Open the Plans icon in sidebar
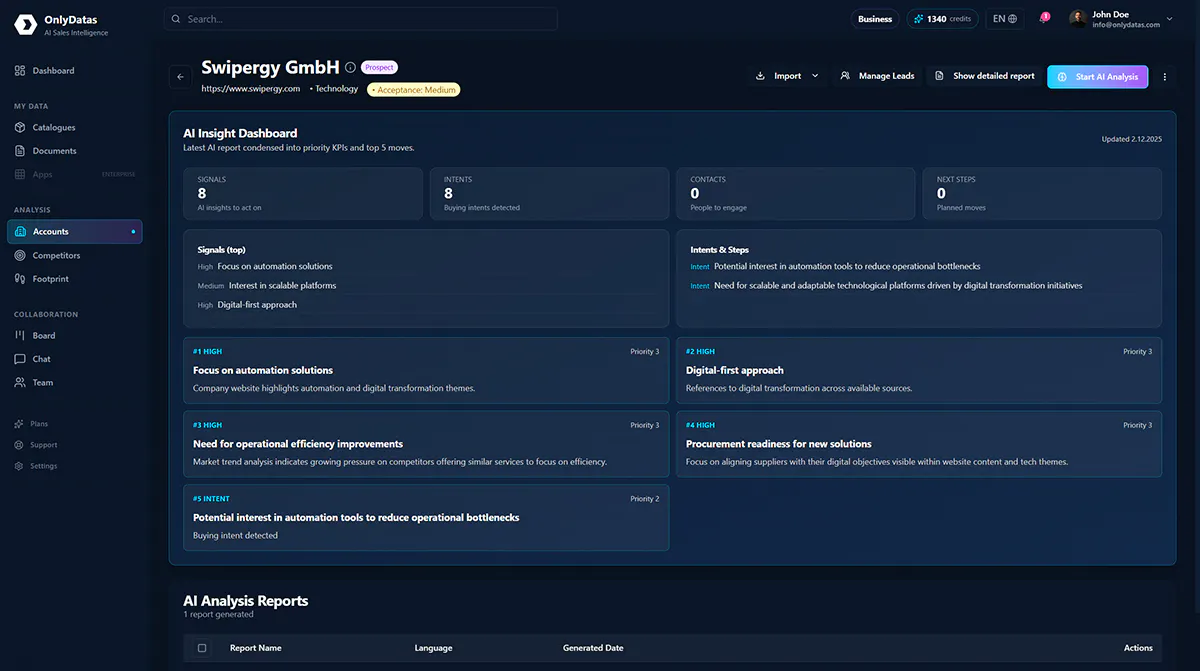Screen dimensions: 1200x671 20,424
